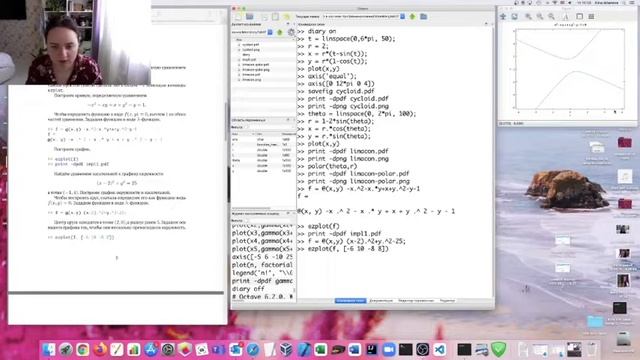Open Launchpad from the Dock

point(66,349)
